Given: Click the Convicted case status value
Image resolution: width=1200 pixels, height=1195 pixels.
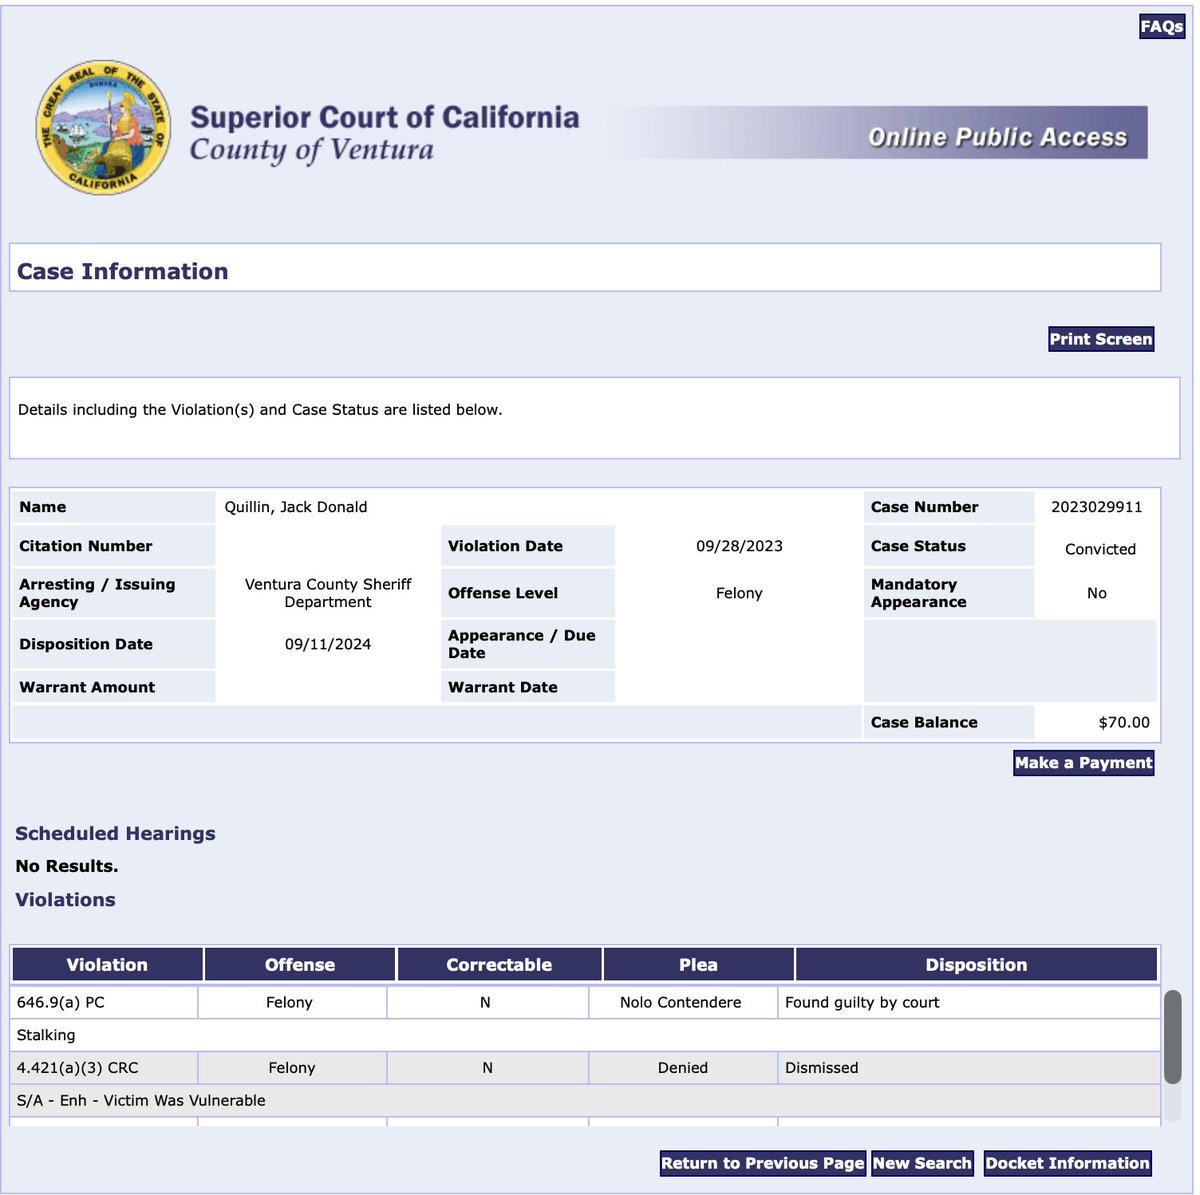Looking at the screenshot, I should (x=1100, y=549).
